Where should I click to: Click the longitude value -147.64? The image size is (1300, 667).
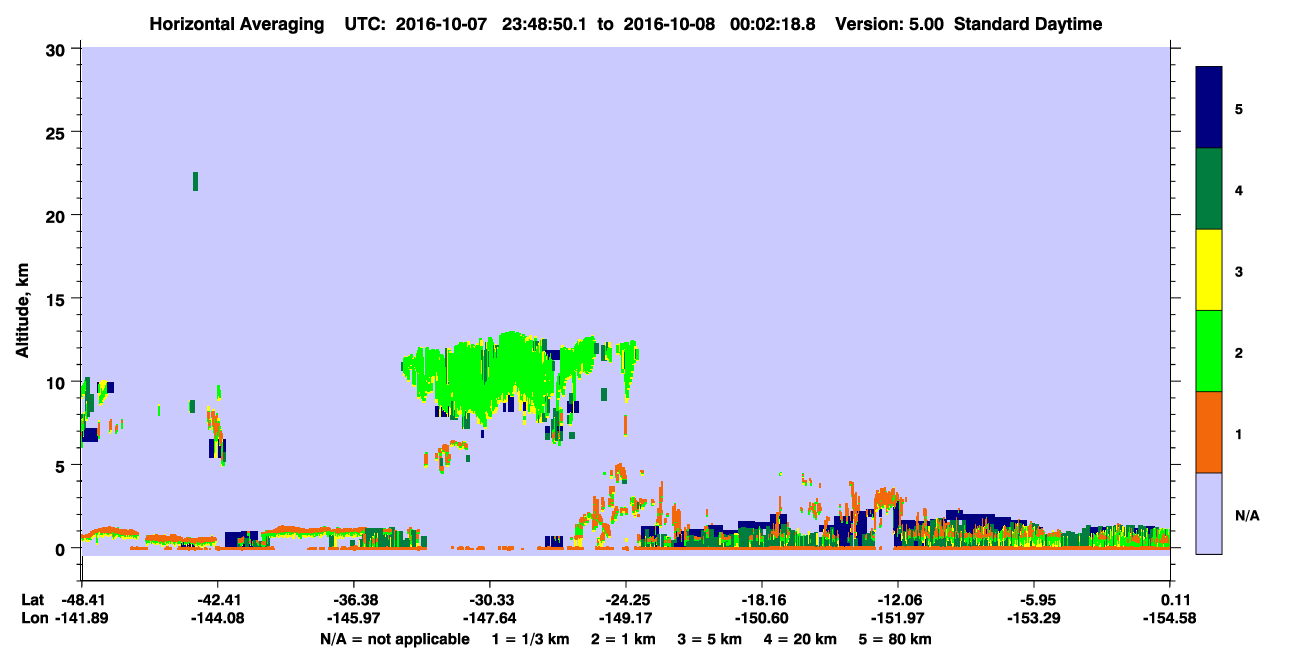tap(489, 619)
